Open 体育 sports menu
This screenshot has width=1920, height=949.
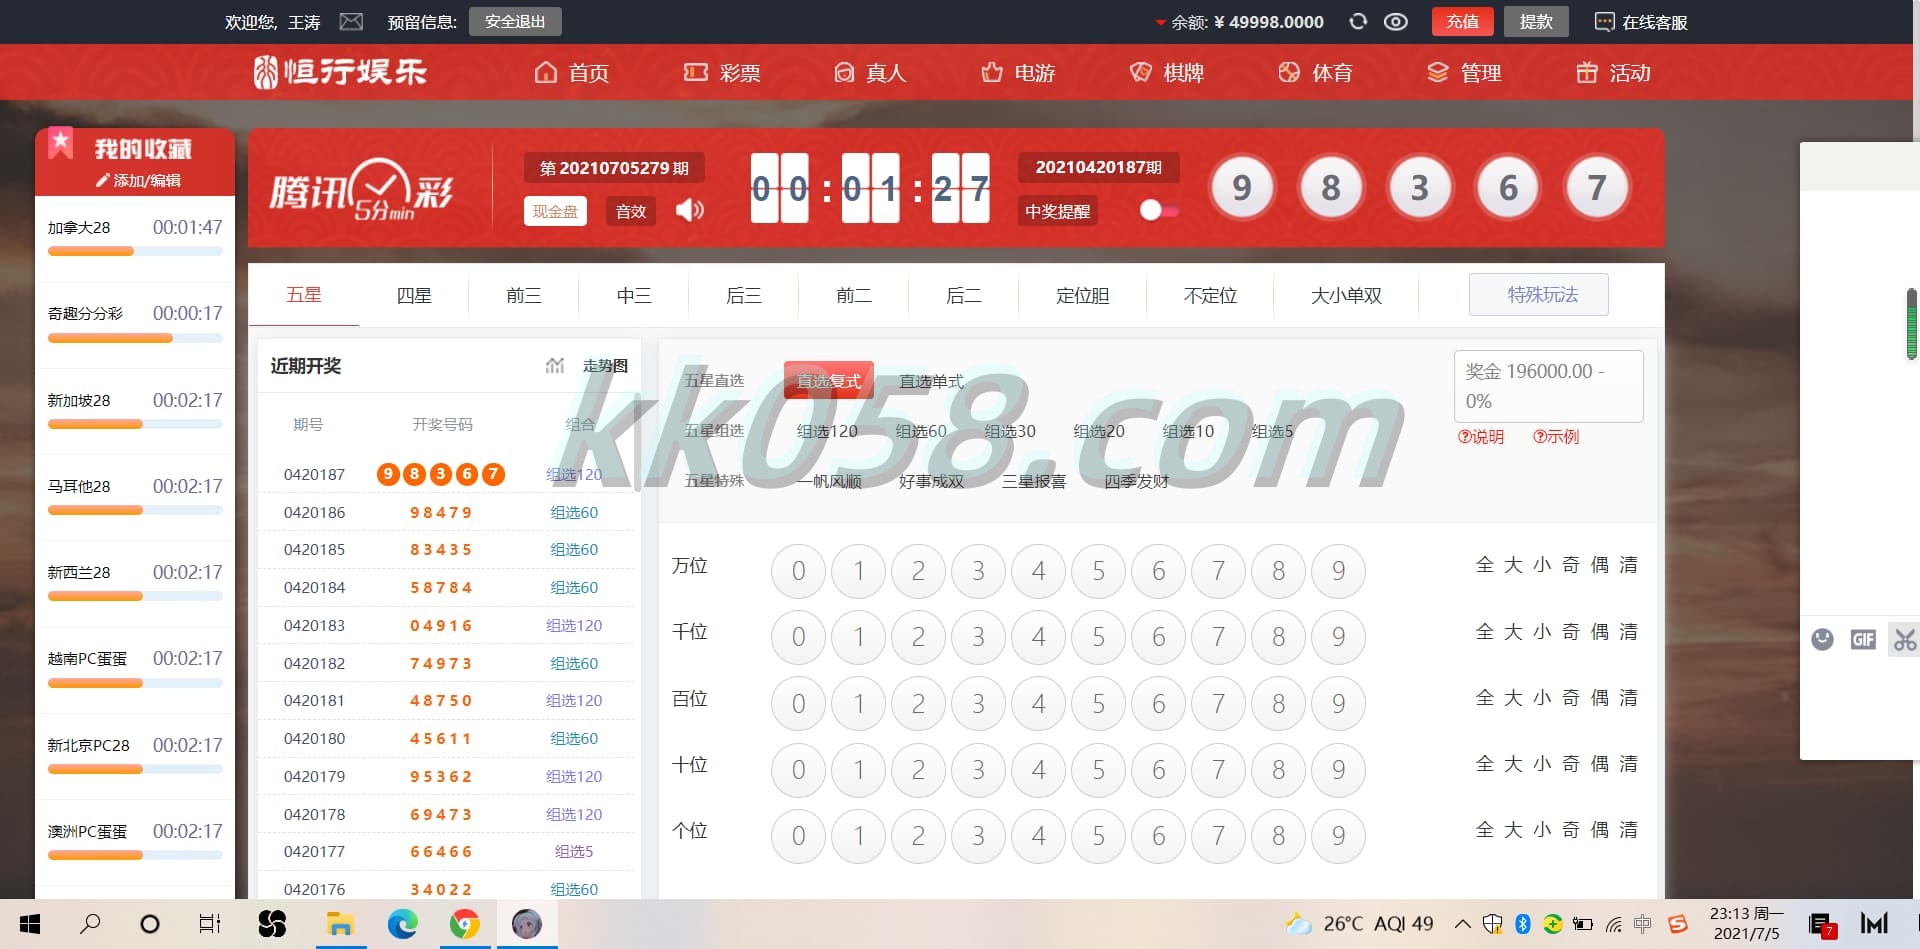pos(1315,72)
